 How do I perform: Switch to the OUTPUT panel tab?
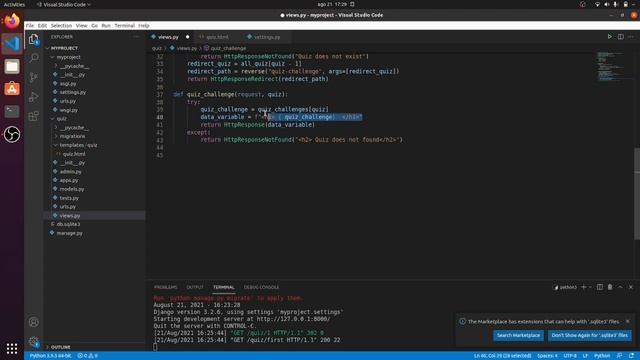click(195, 287)
